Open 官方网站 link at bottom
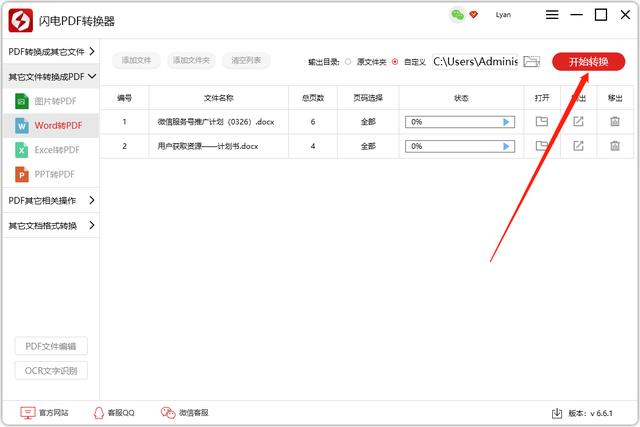Image resolution: width=640 pixels, height=427 pixels. 45,412
